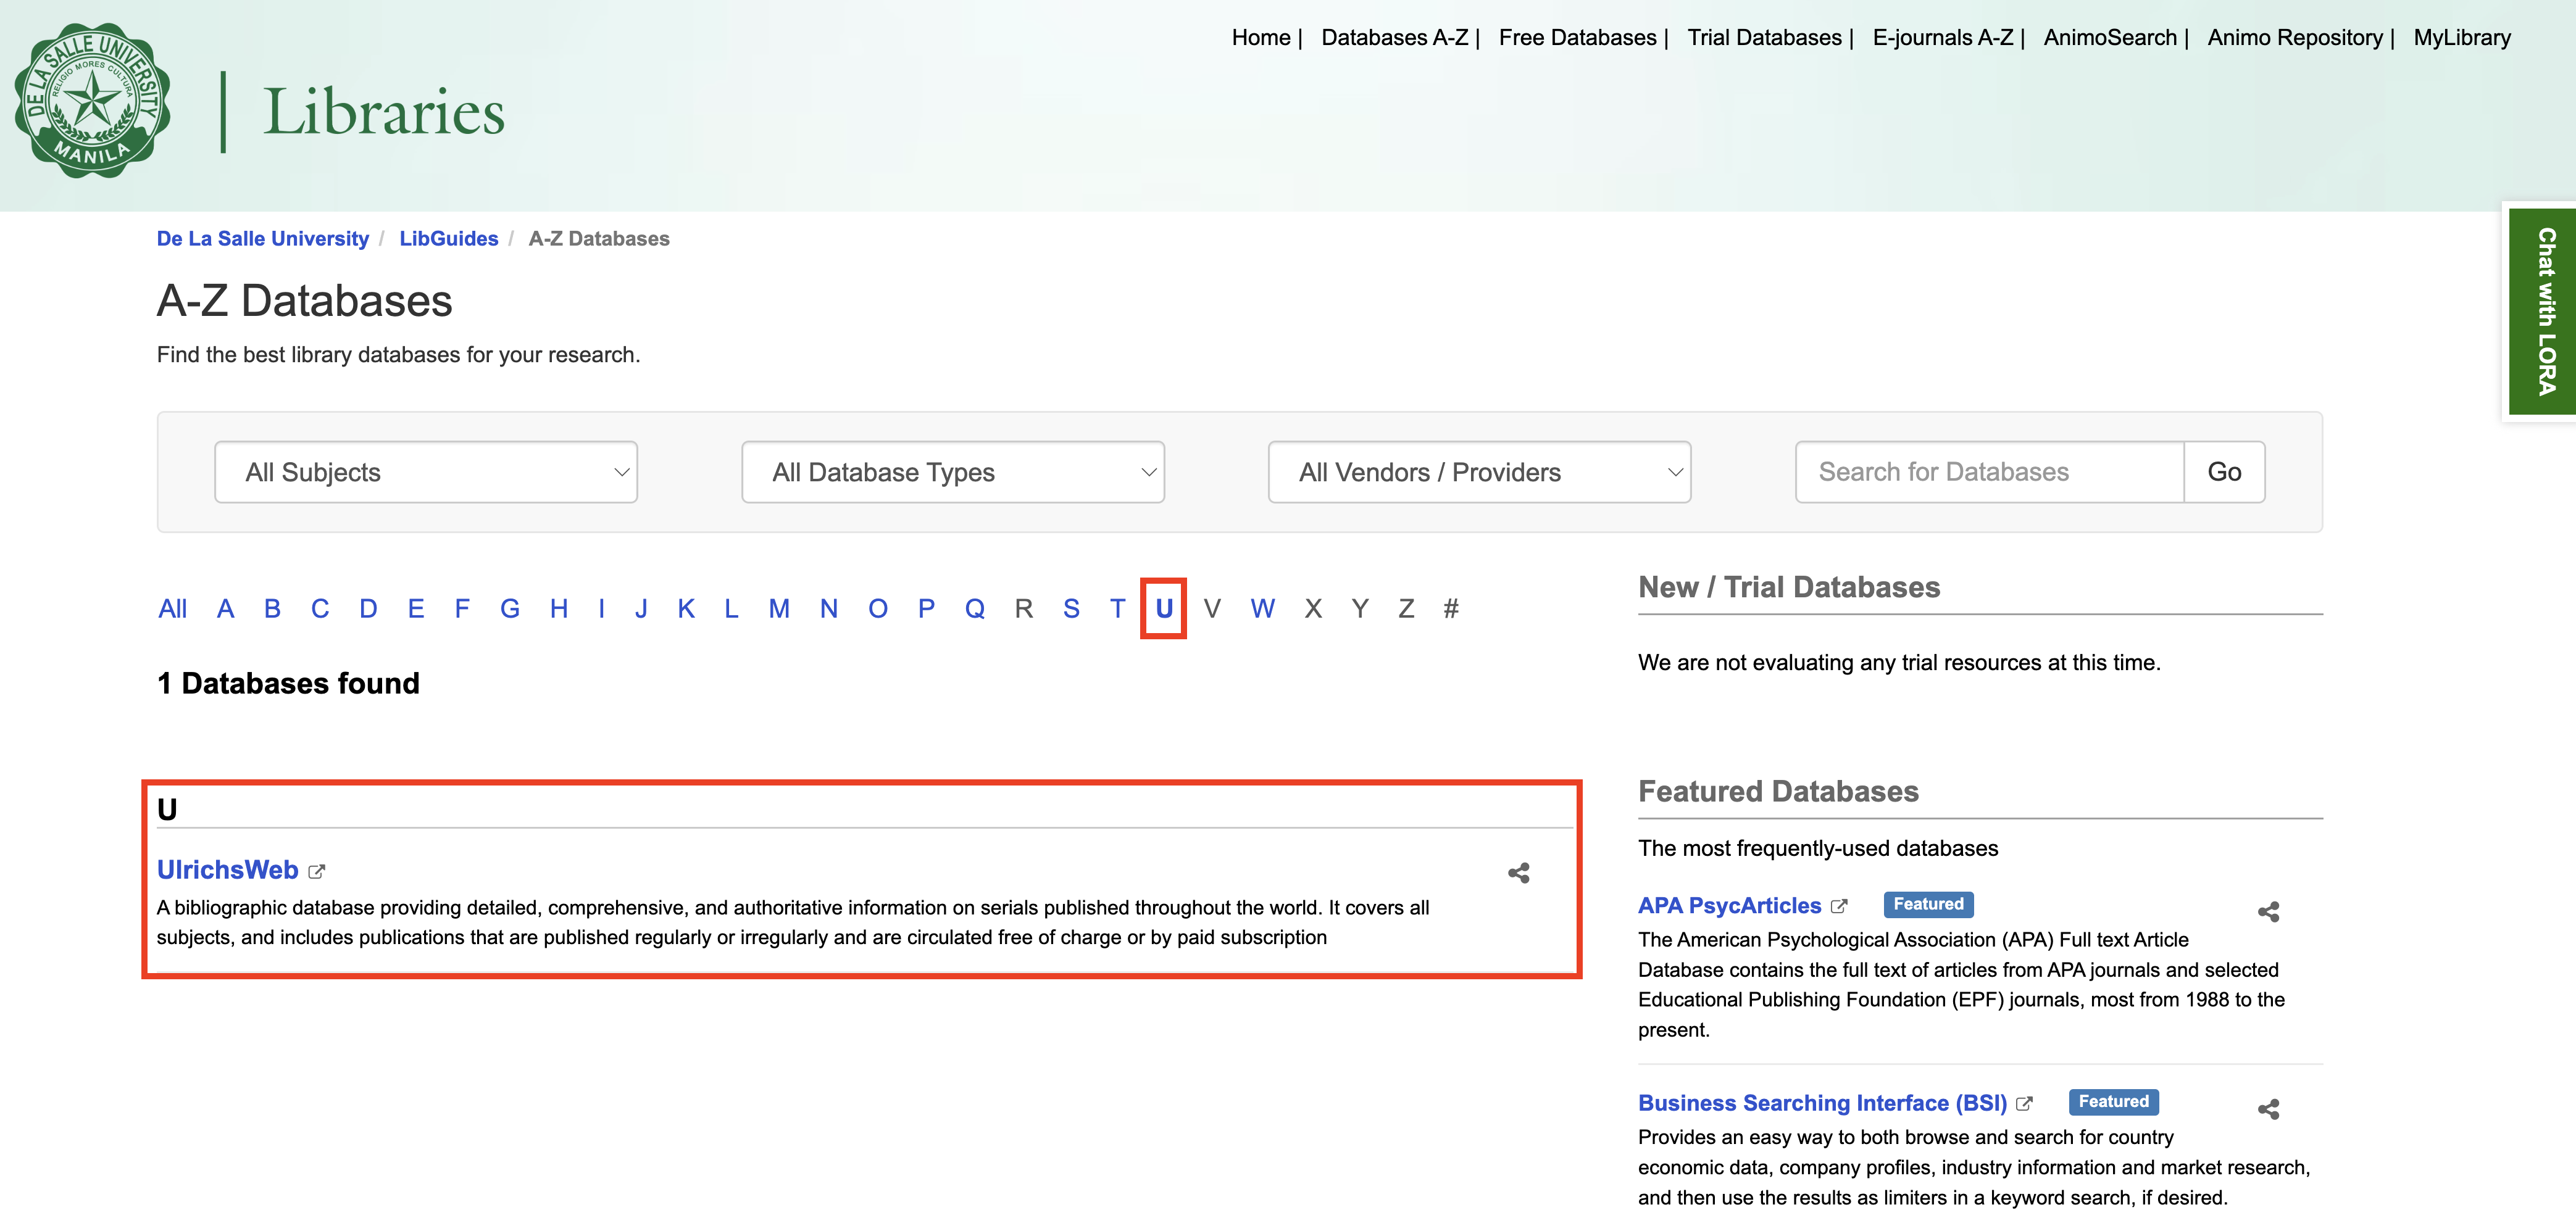
Task: Click the Search for Databases field
Action: tap(1989, 472)
